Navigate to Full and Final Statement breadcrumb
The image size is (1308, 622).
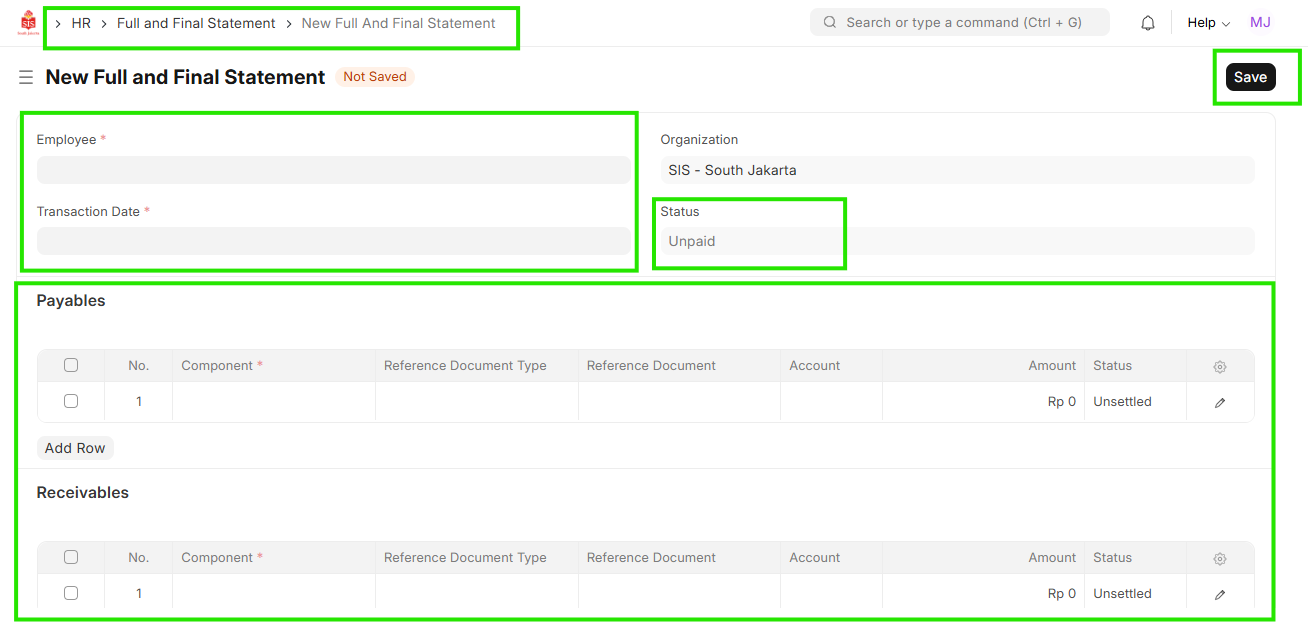(x=196, y=23)
